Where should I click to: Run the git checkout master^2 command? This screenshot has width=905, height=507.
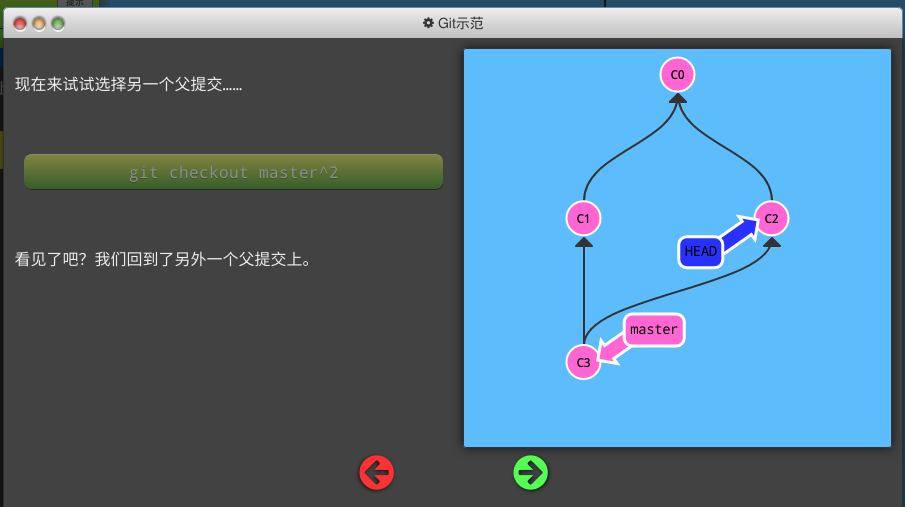(233, 172)
